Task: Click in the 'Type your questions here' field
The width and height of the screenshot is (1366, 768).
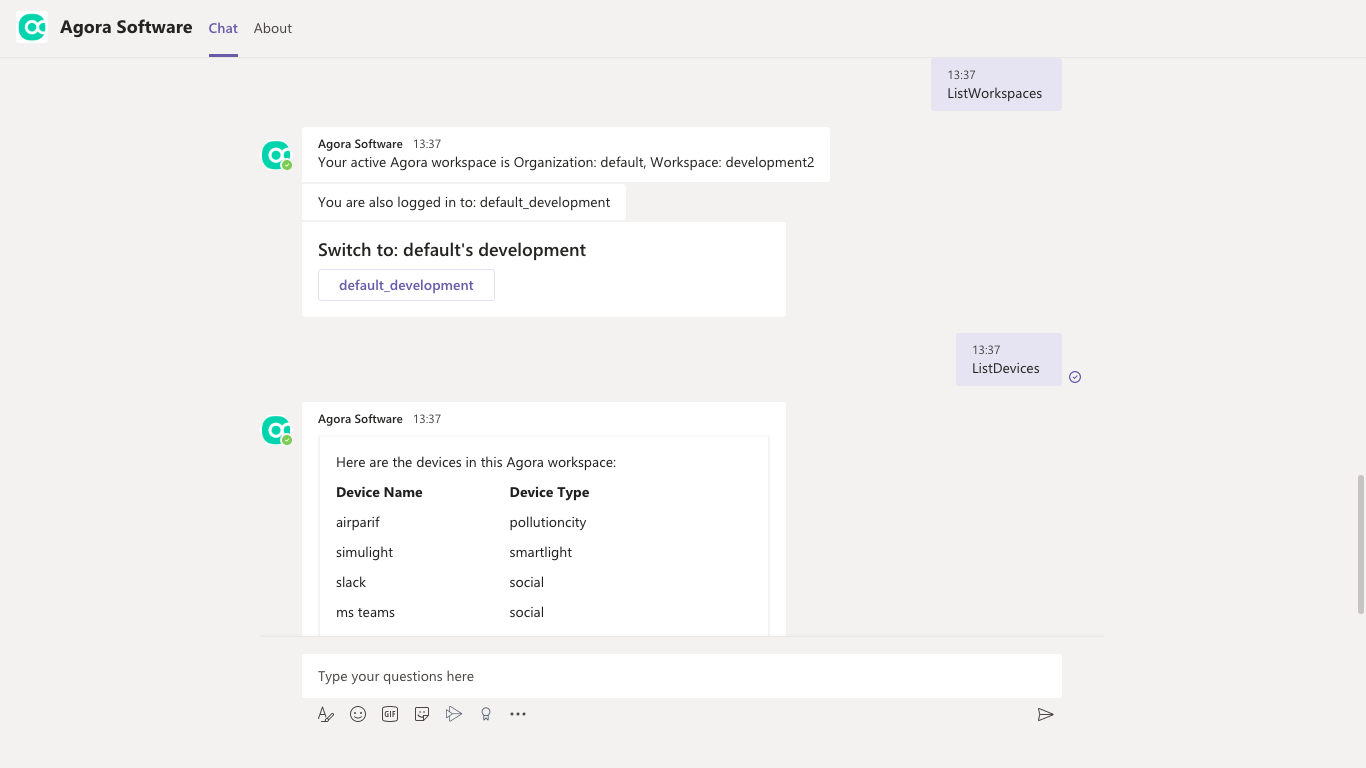Action: pos(682,676)
